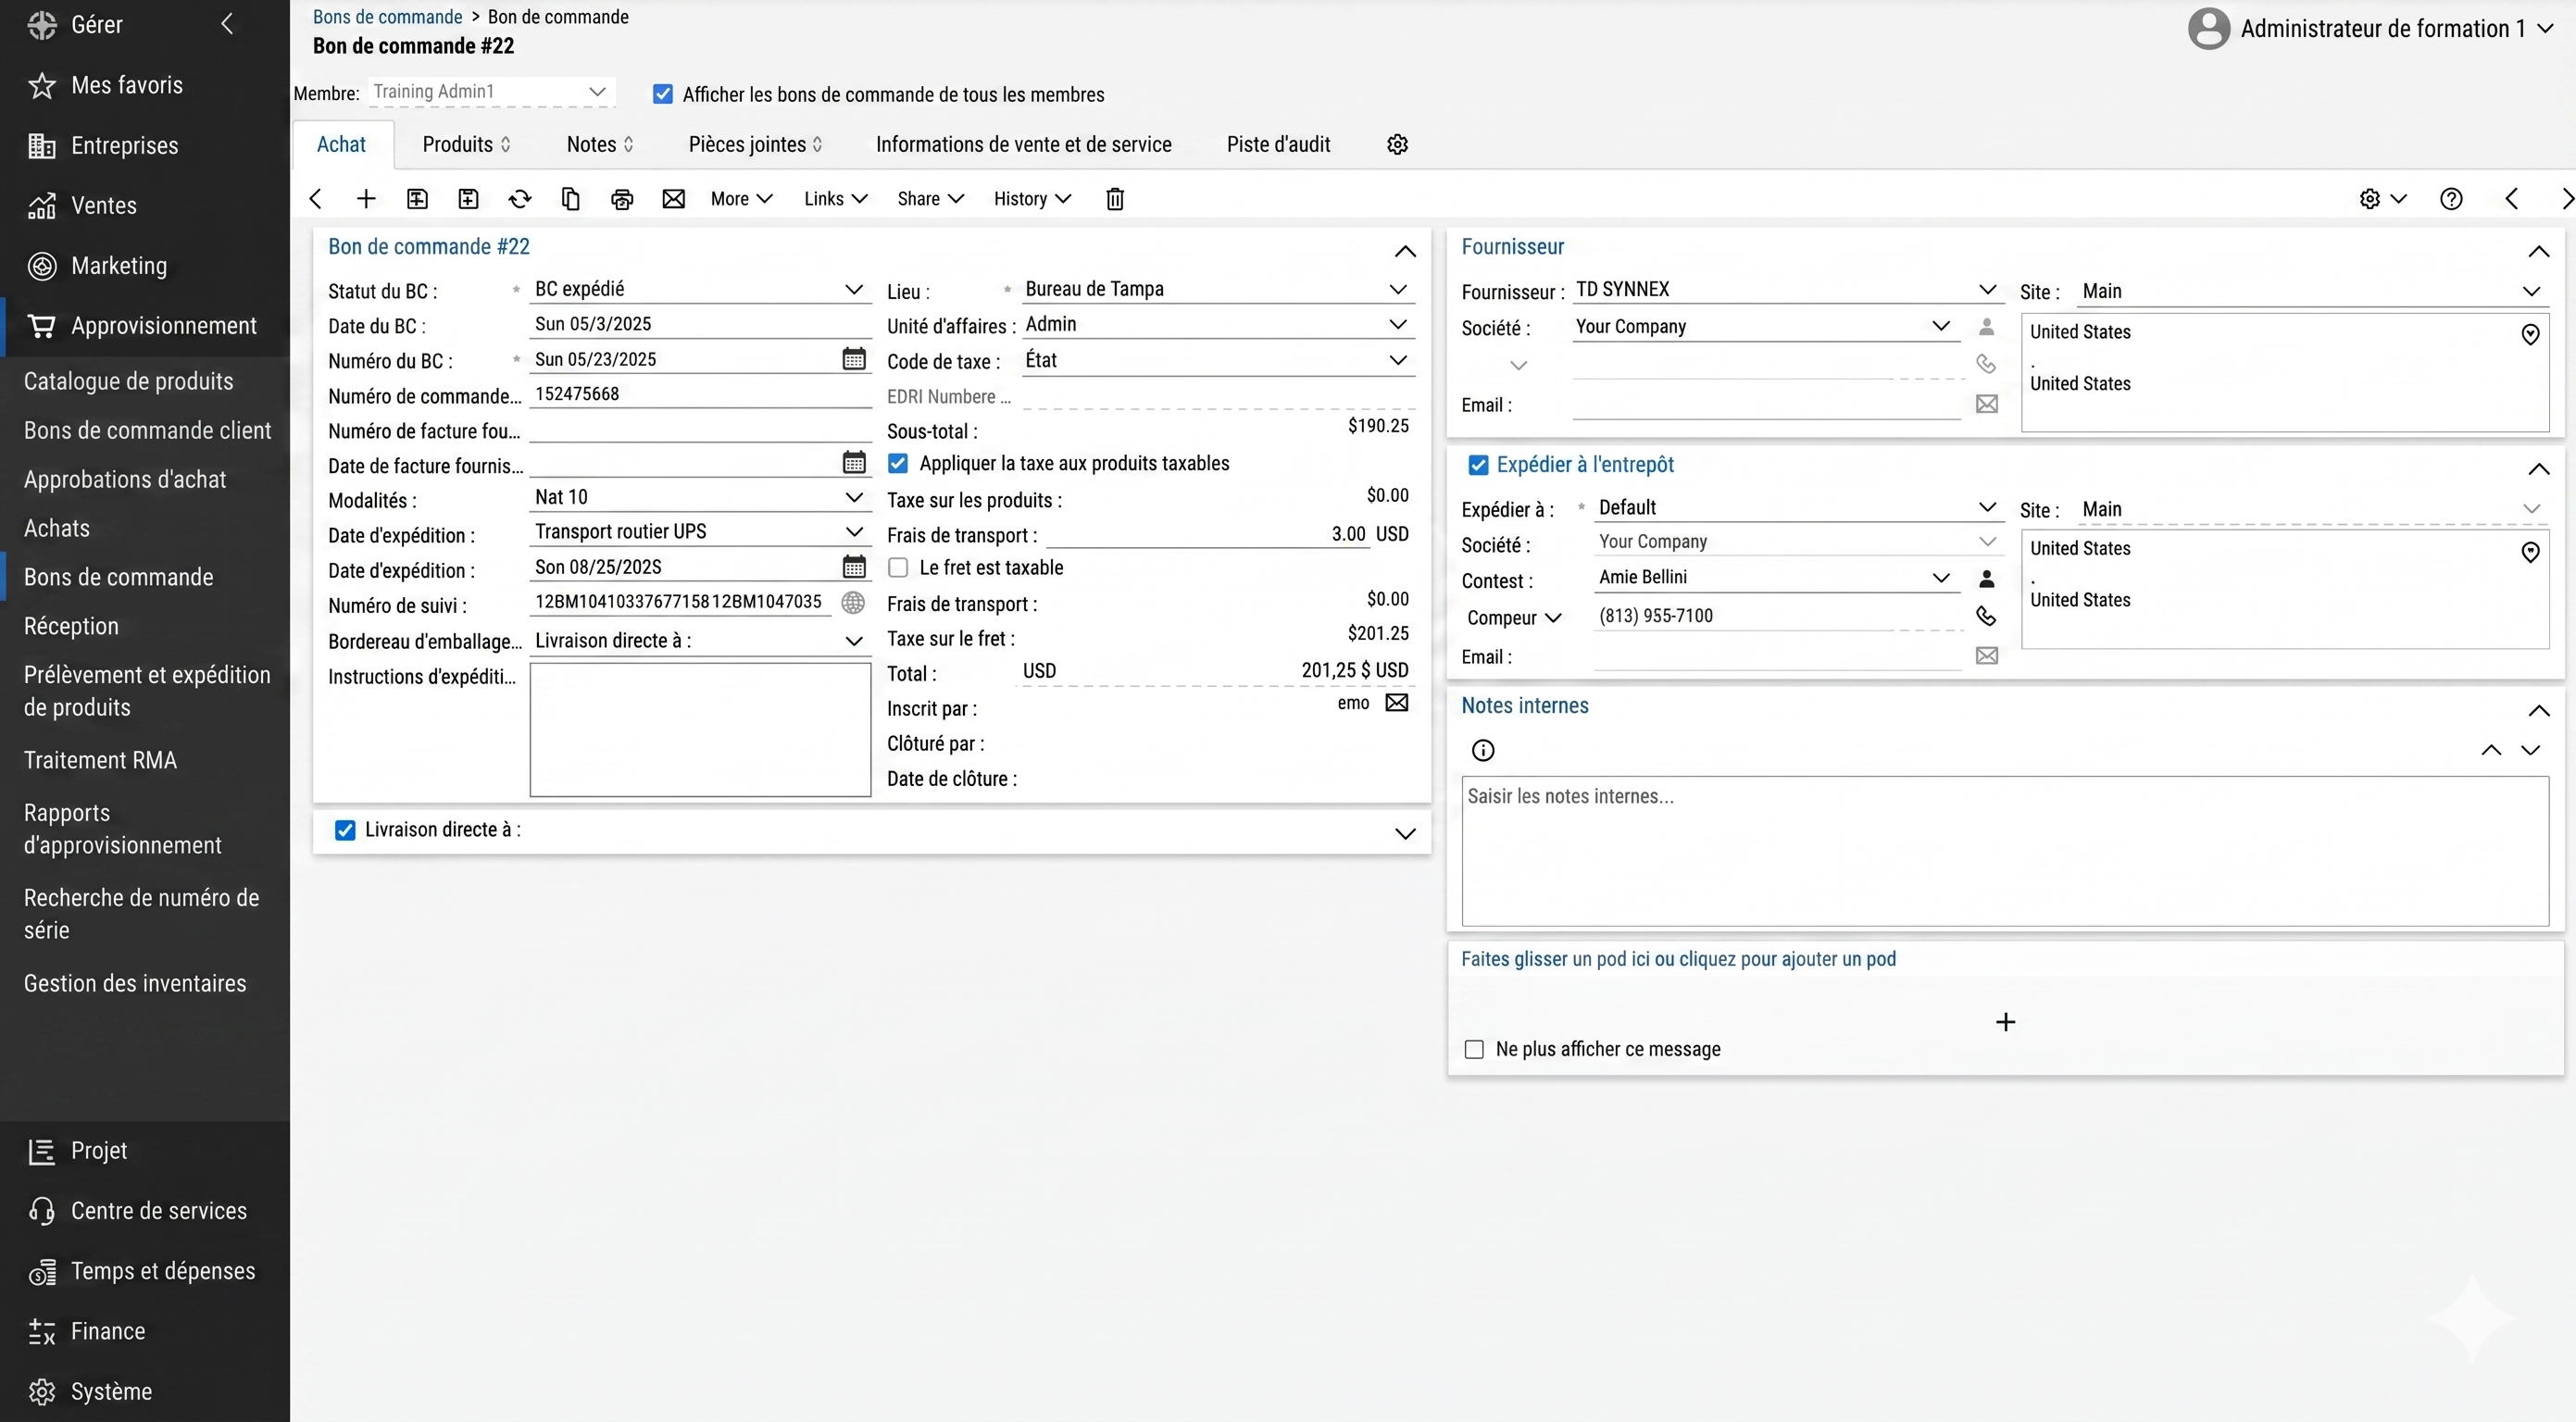Expand the Livraison directe à panel
Image resolution: width=2576 pixels, height=1422 pixels.
click(1405, 834)
